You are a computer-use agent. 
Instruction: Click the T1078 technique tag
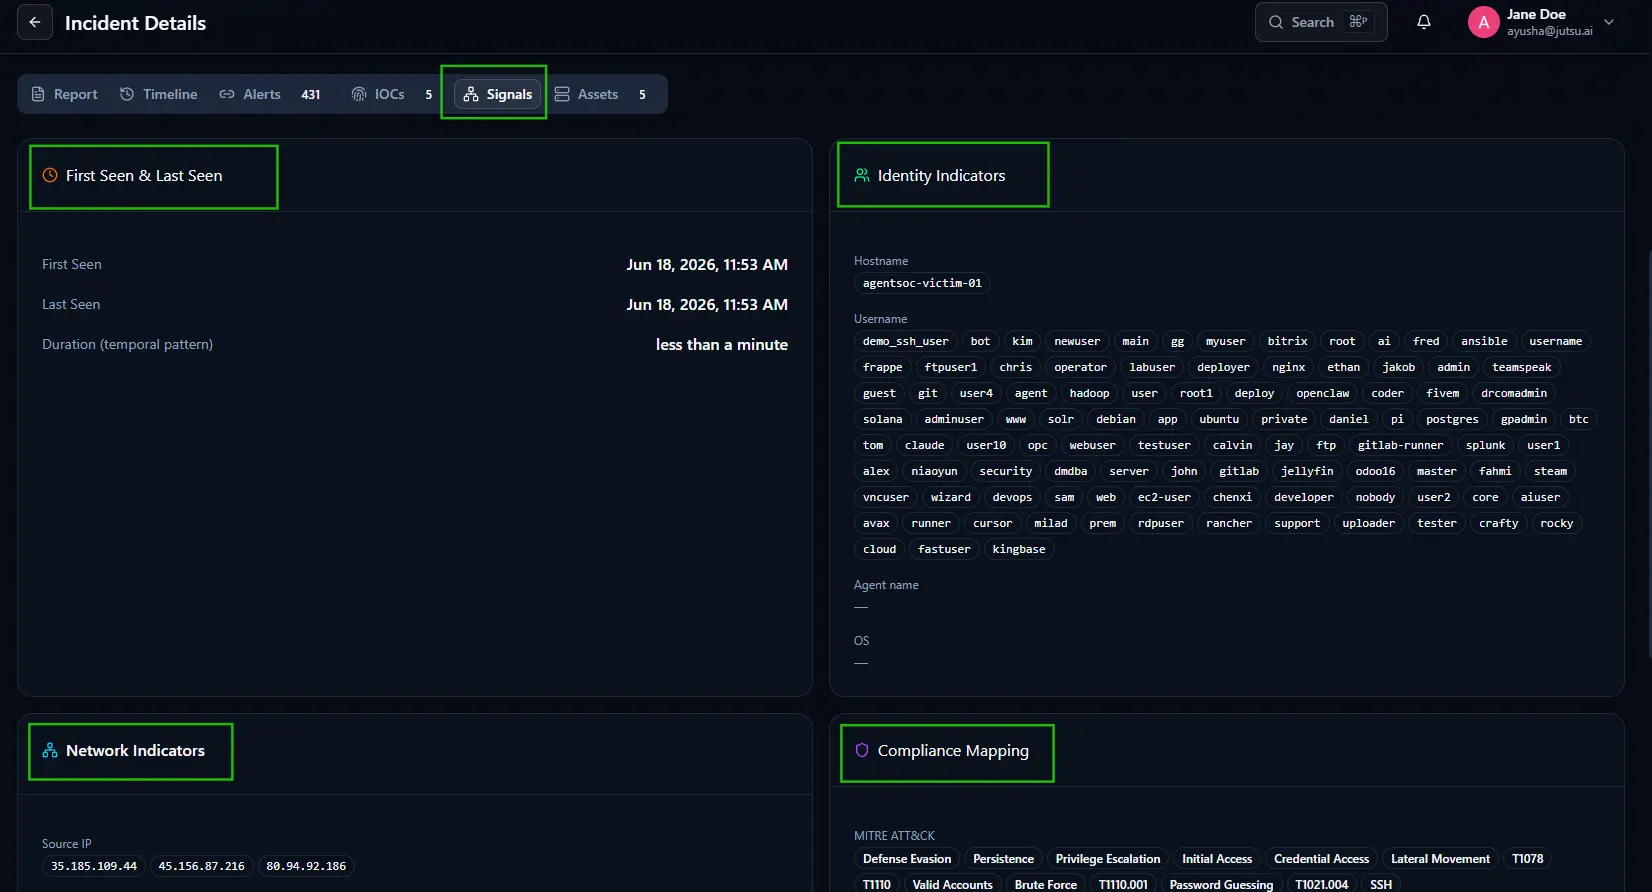coord(1527,859)
